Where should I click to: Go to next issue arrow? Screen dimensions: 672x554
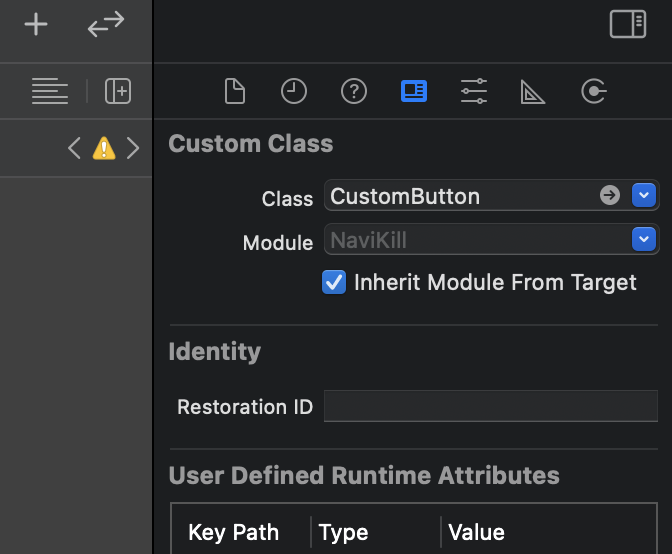point(133,149)
